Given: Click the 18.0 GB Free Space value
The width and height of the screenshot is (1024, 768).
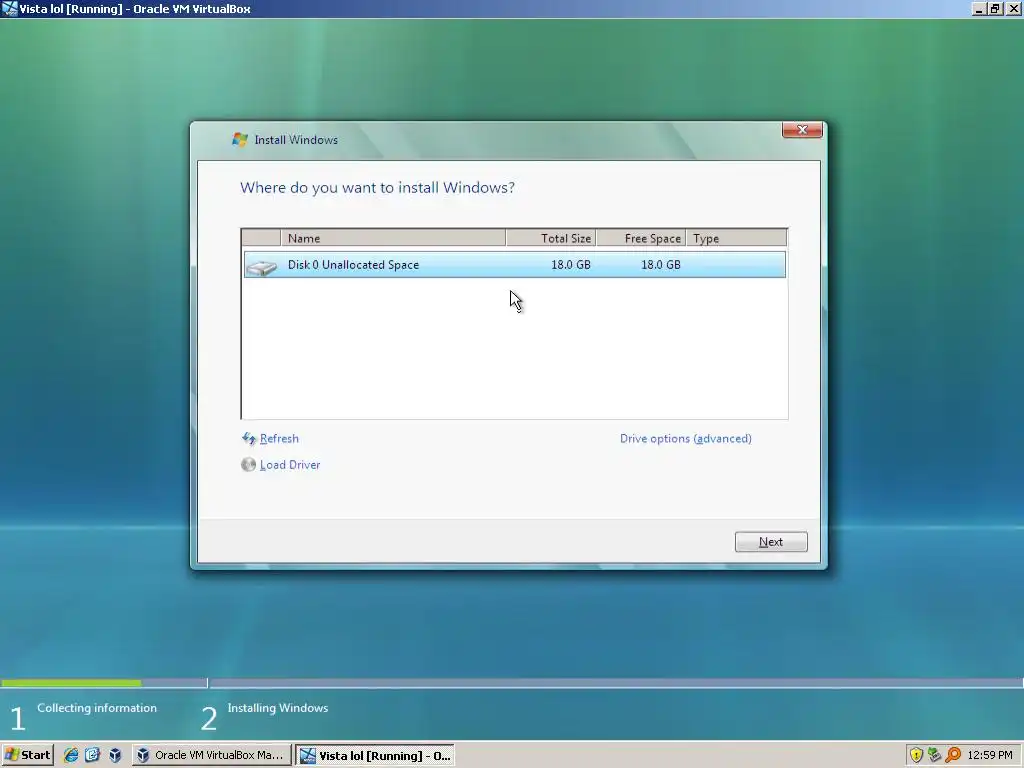Looking at the screenshot, I should tap(661, 264).
